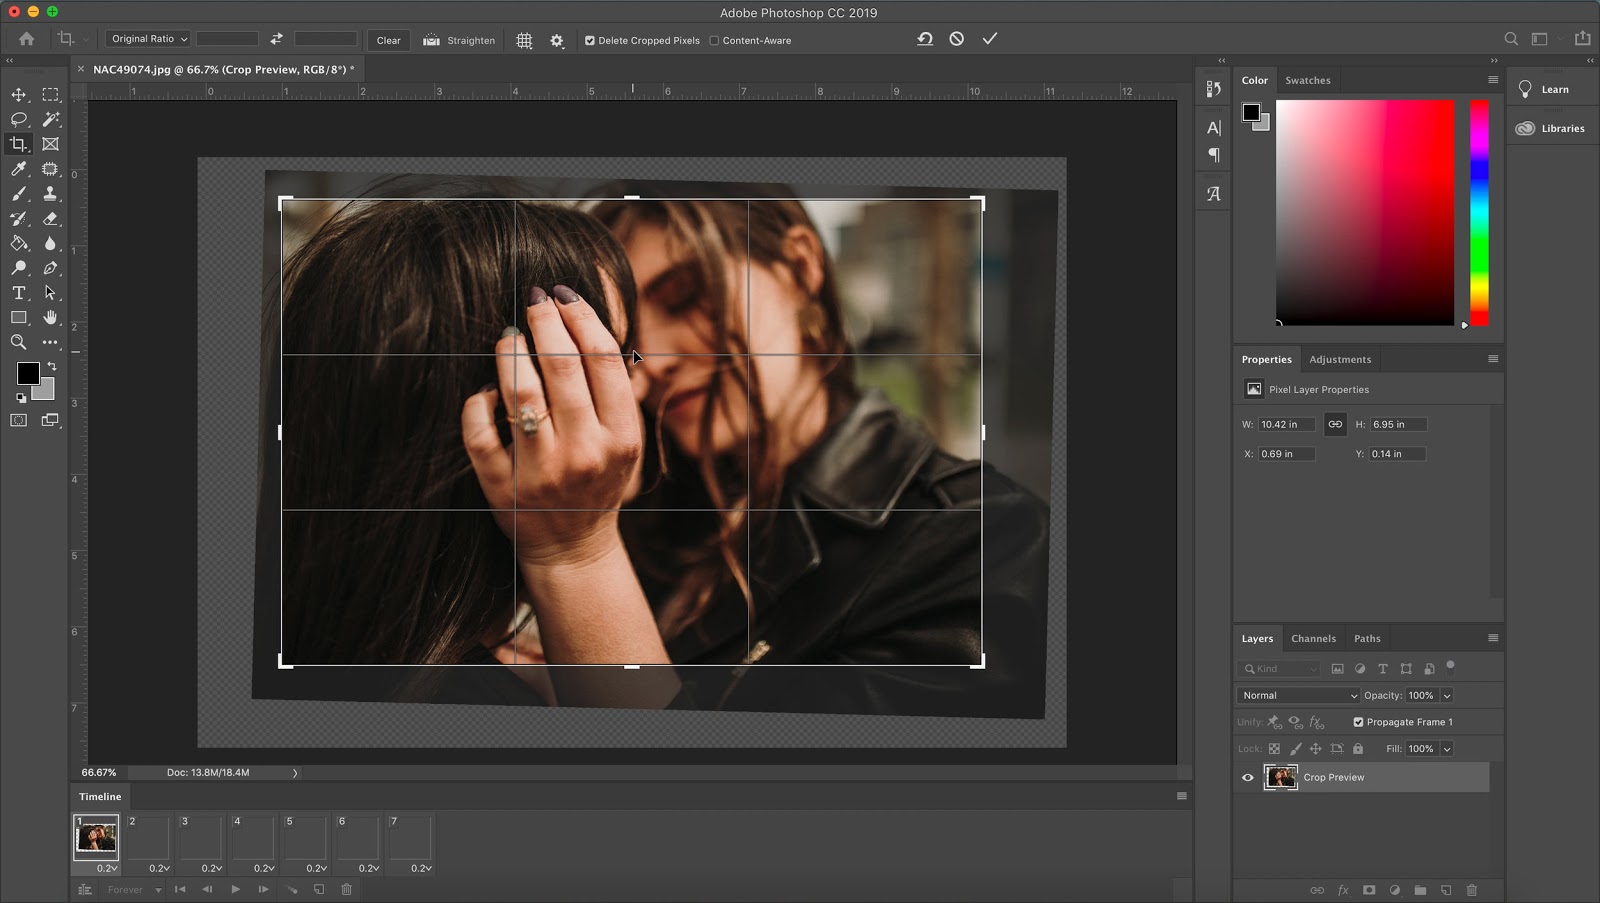Select the Zoom tool in toolbar

click(18, 342)
